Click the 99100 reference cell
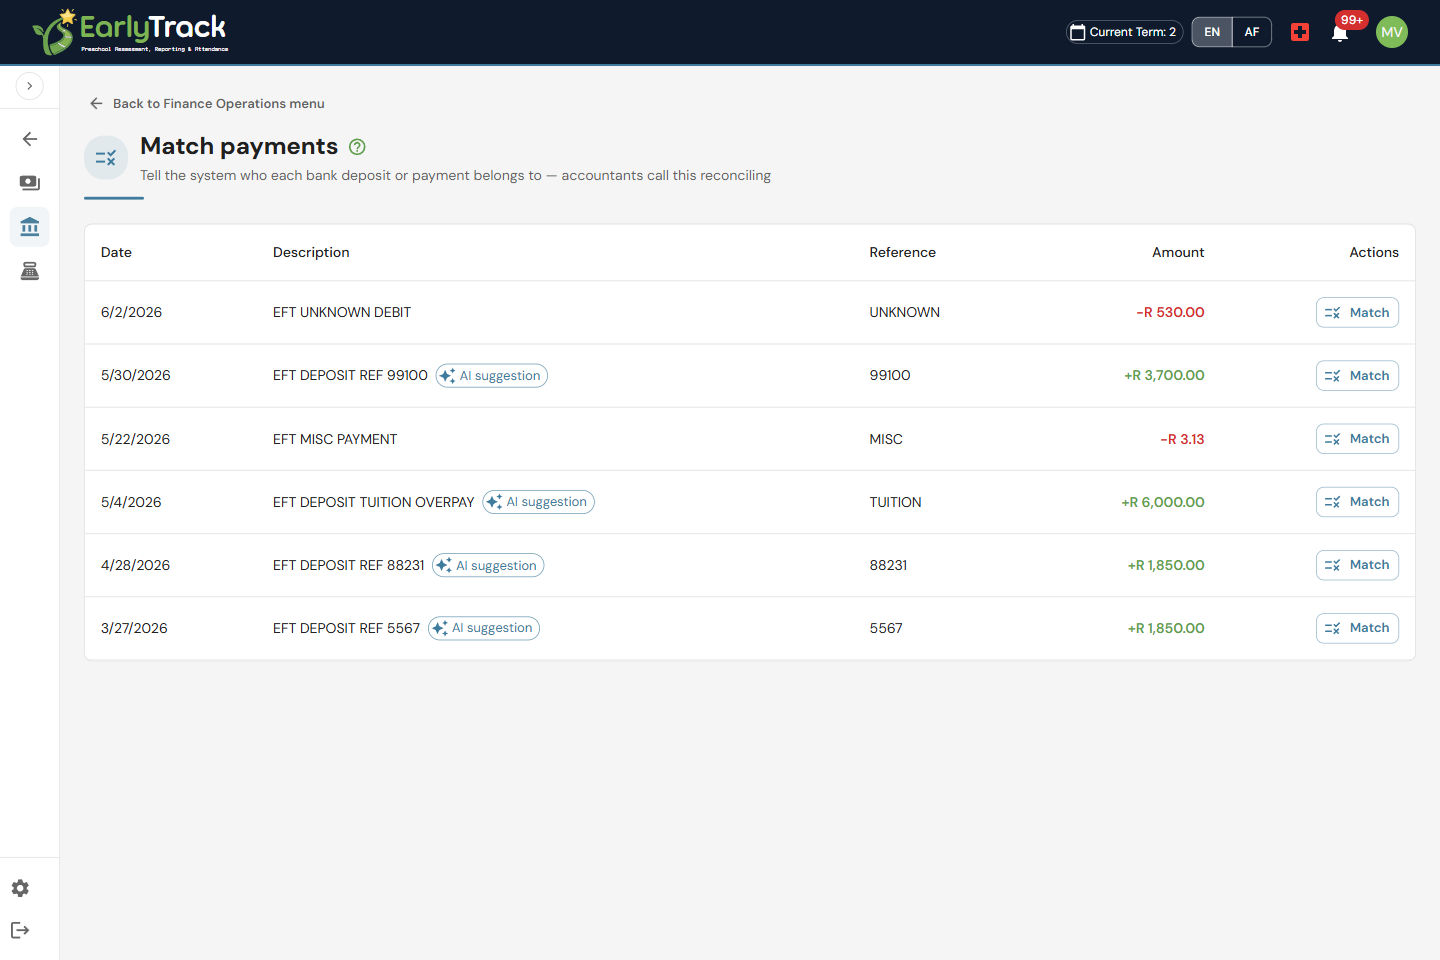Viewport: 1440px width, 960px height. [x=890, y=375]
